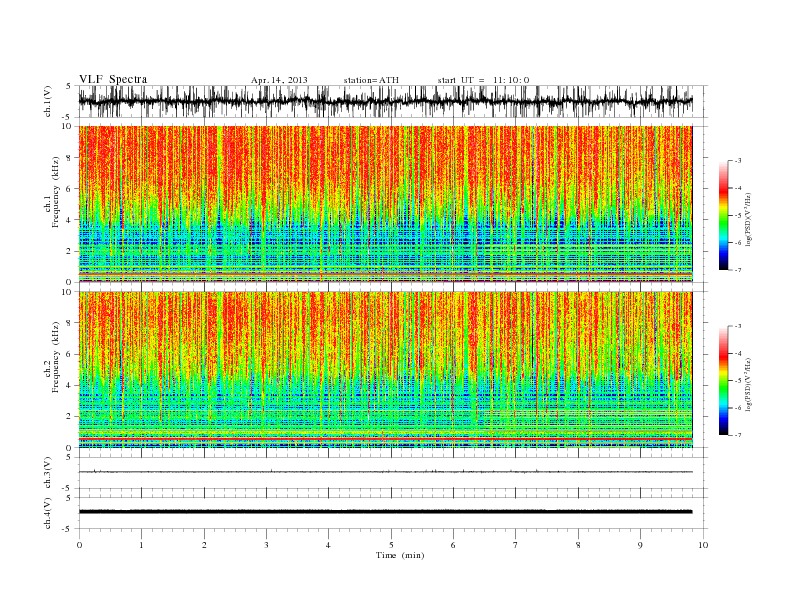Click the "ch.3(V)" axis label

click(48, 473)
